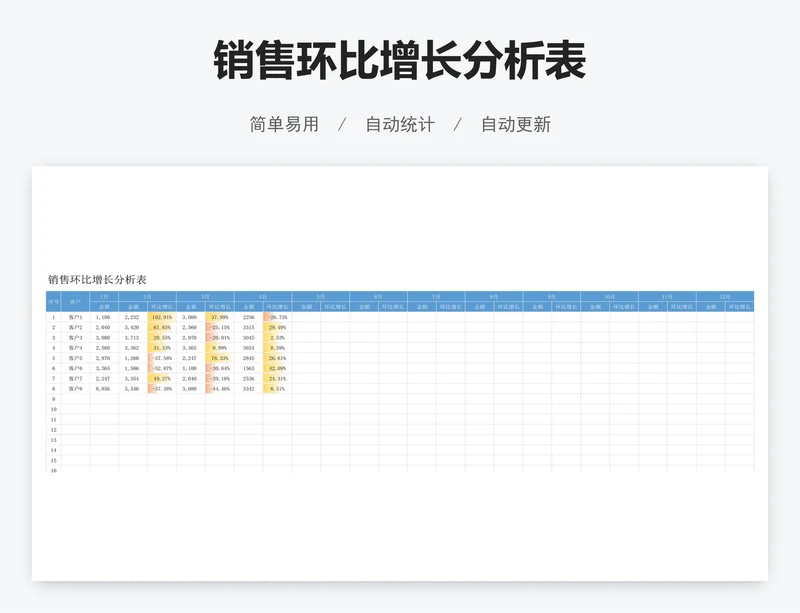The height and width of the screenshot is (613, 800).
Task: Select 客户8's February amount 5,546
Action: [x=133, y=388]
